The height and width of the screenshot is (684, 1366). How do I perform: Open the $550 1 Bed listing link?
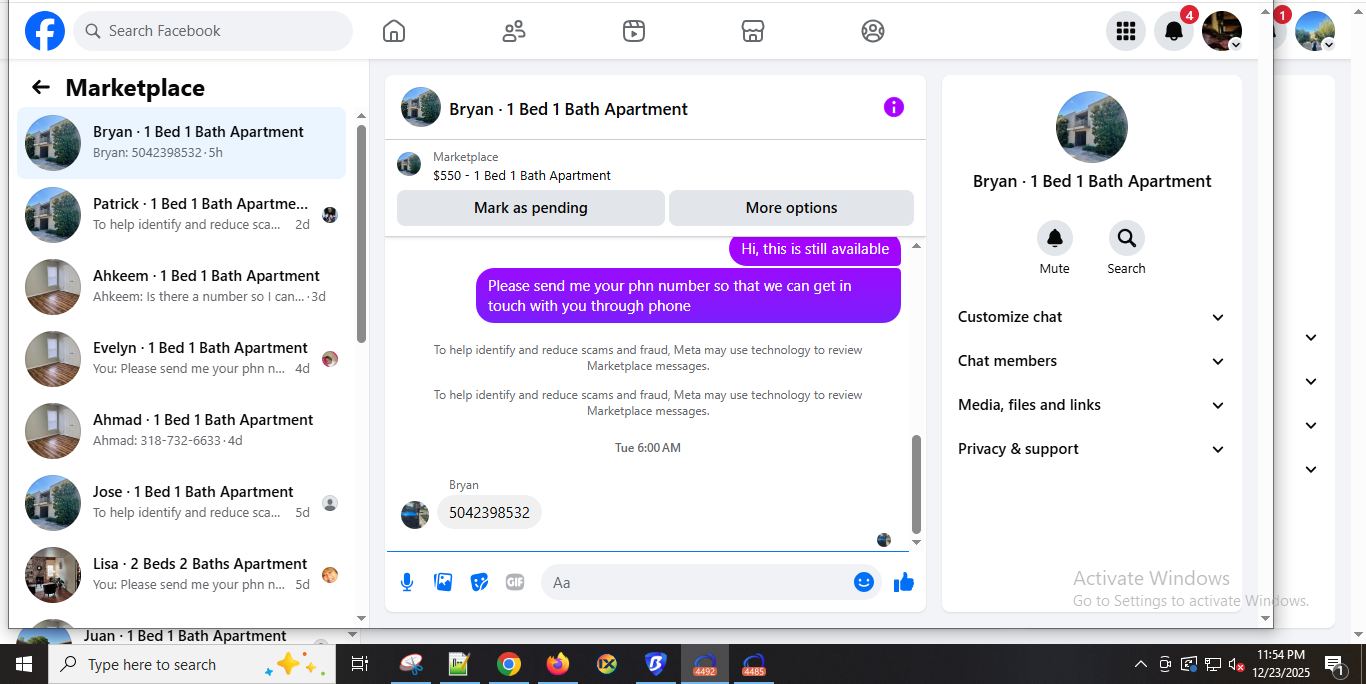522,175
